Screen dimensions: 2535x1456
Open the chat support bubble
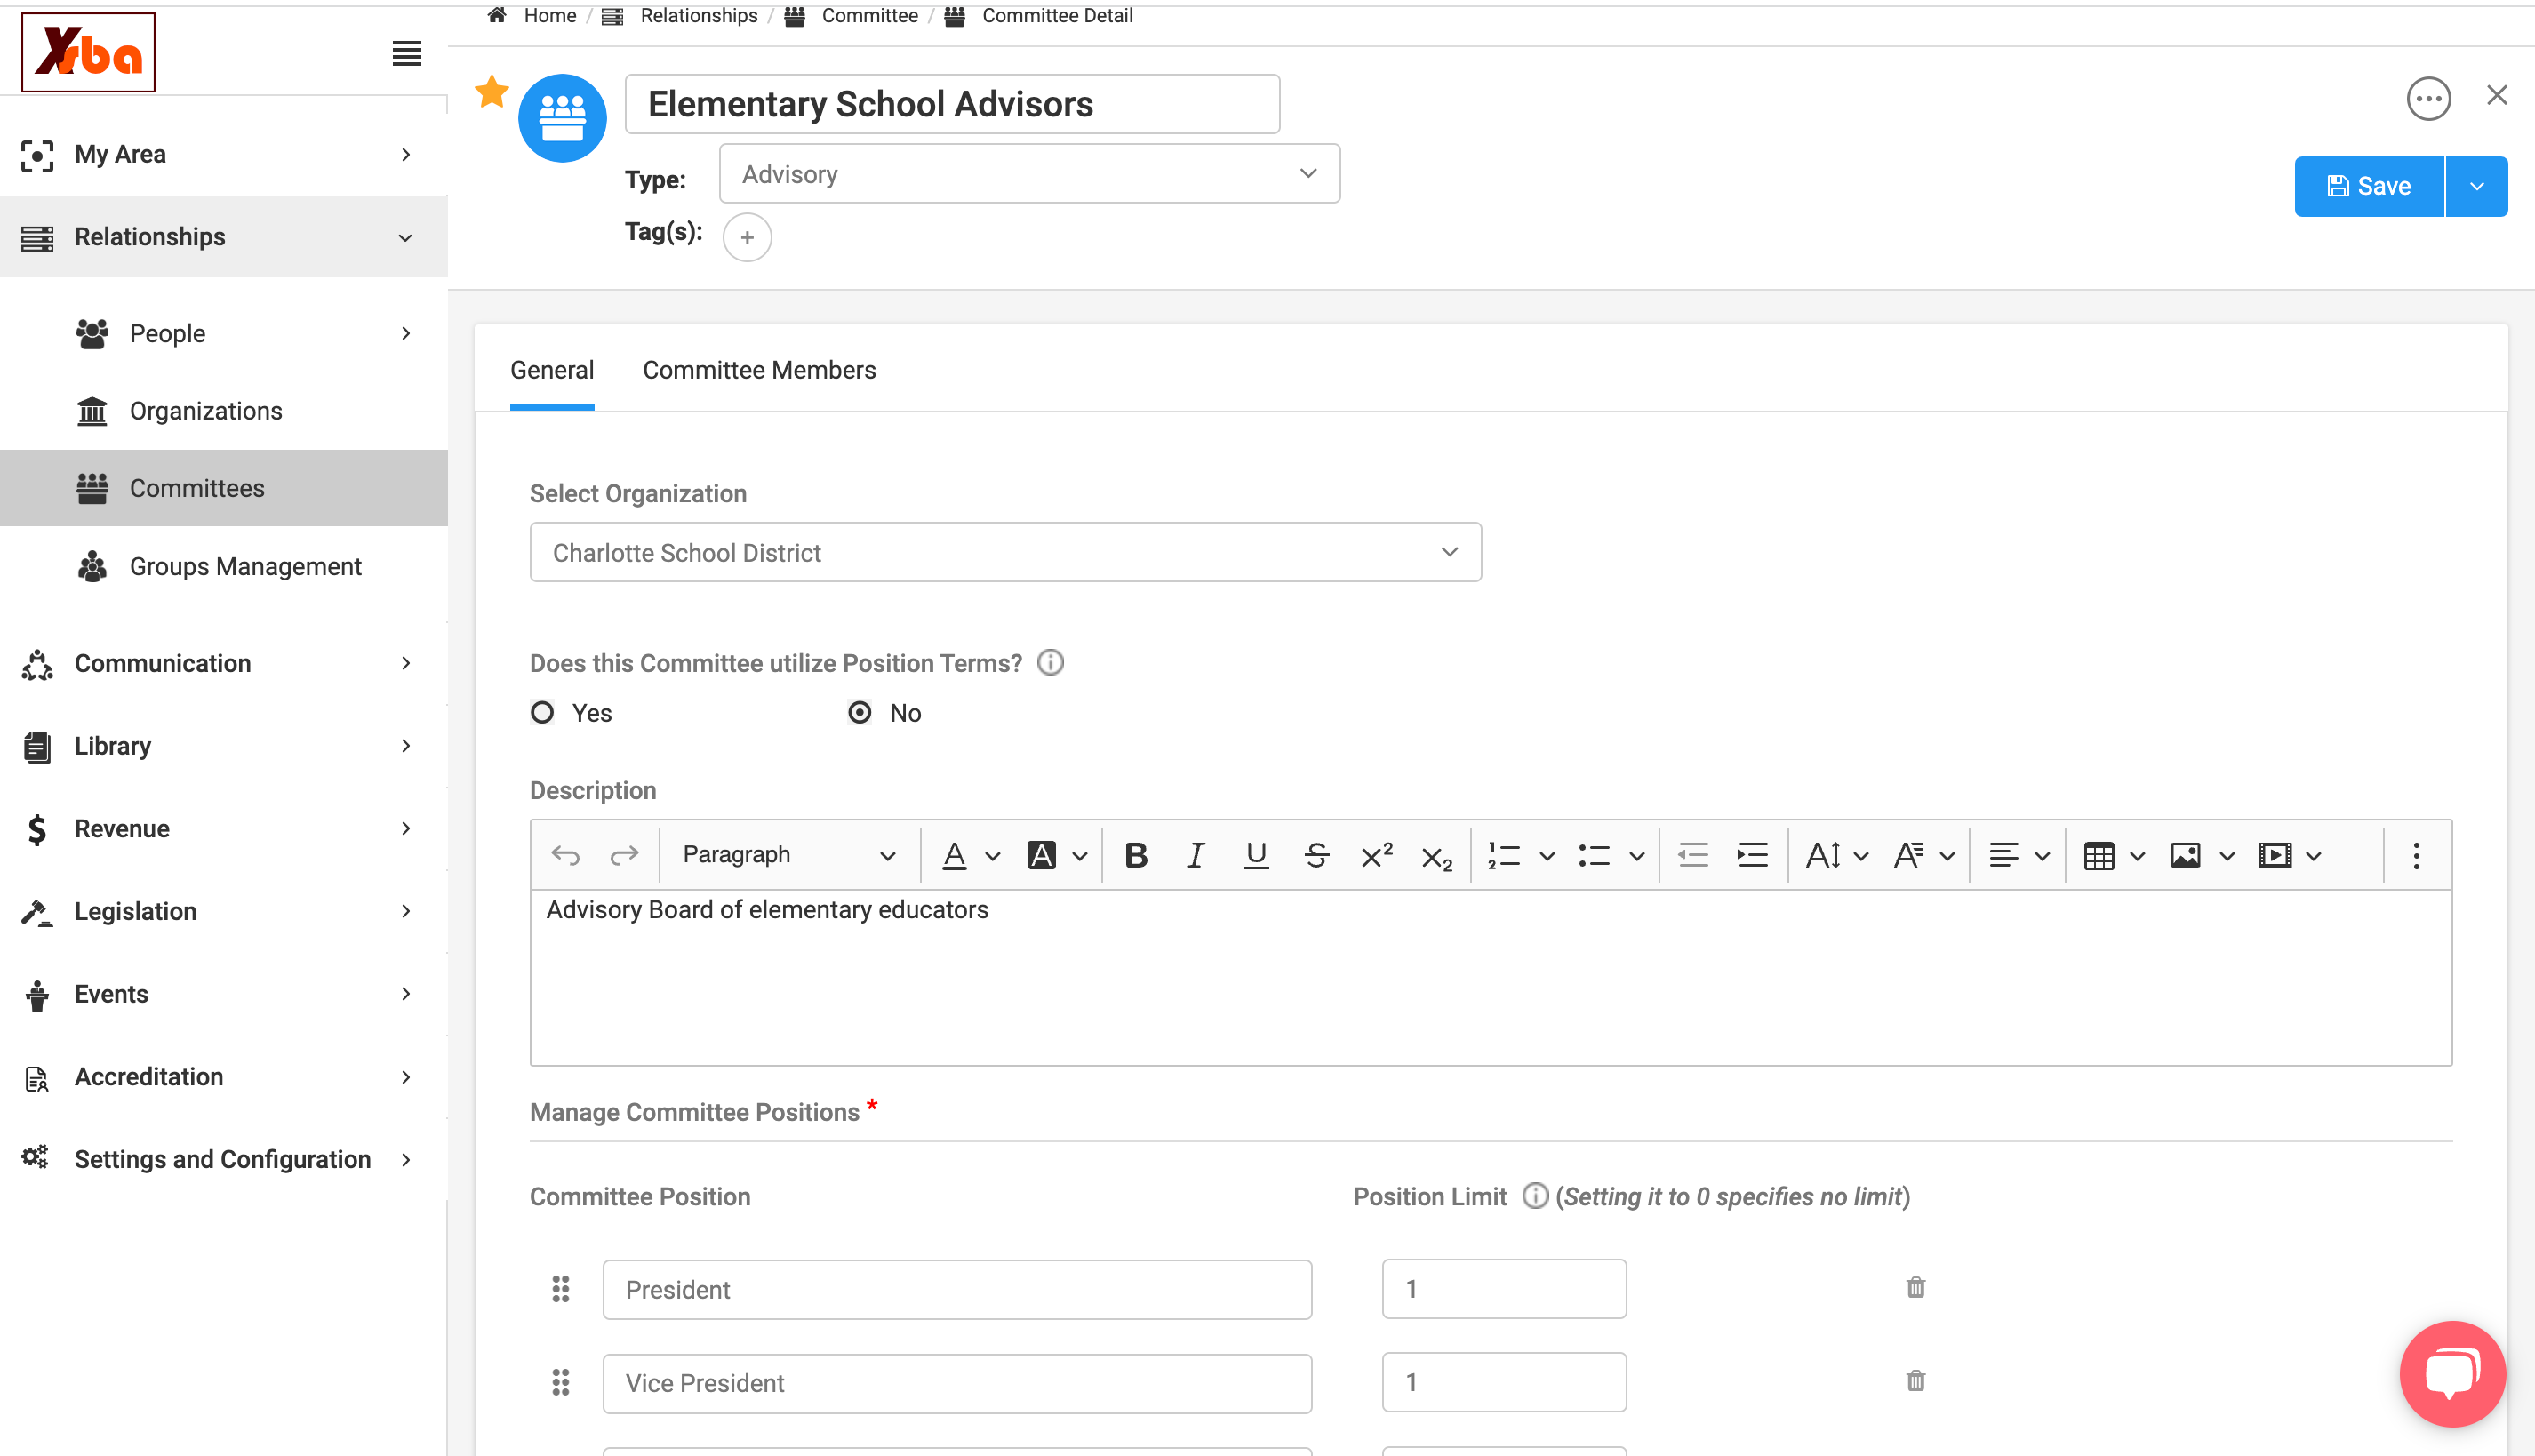(2452, 1373)
